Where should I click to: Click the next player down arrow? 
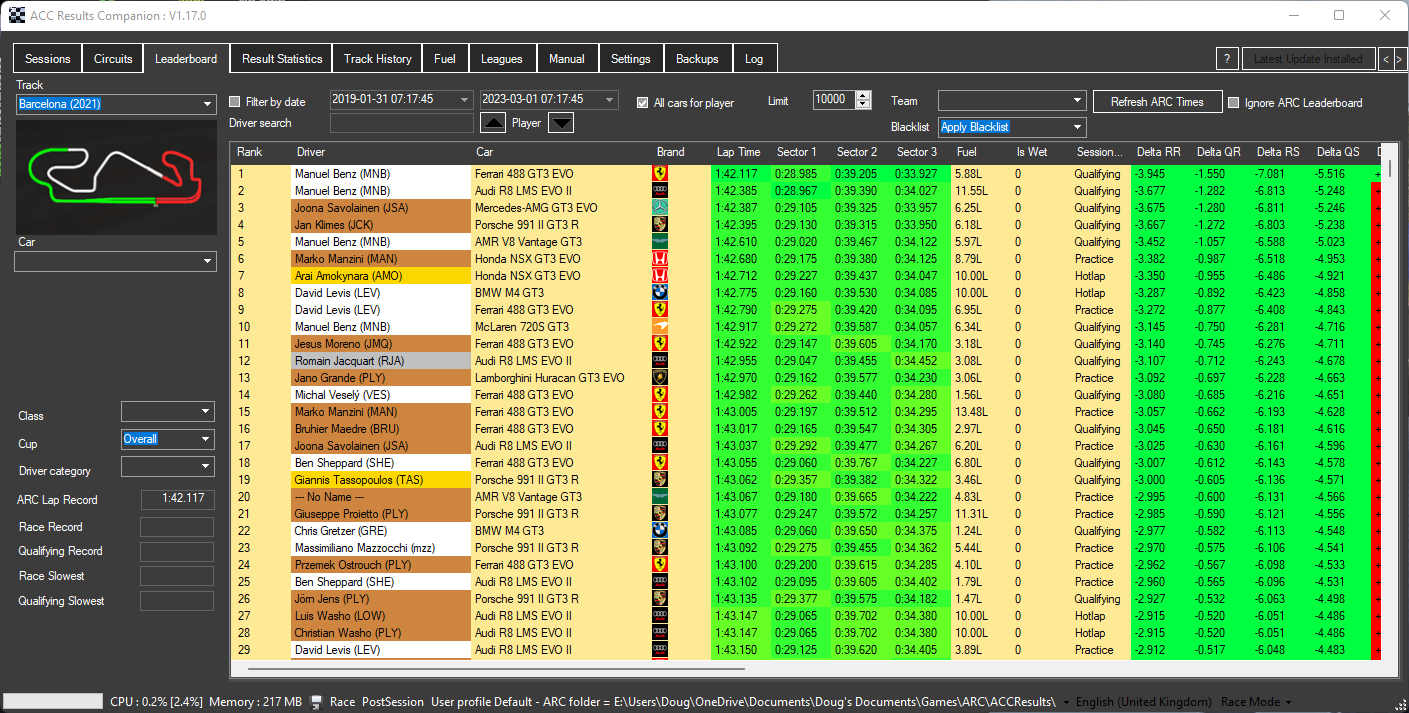point(561,123)
